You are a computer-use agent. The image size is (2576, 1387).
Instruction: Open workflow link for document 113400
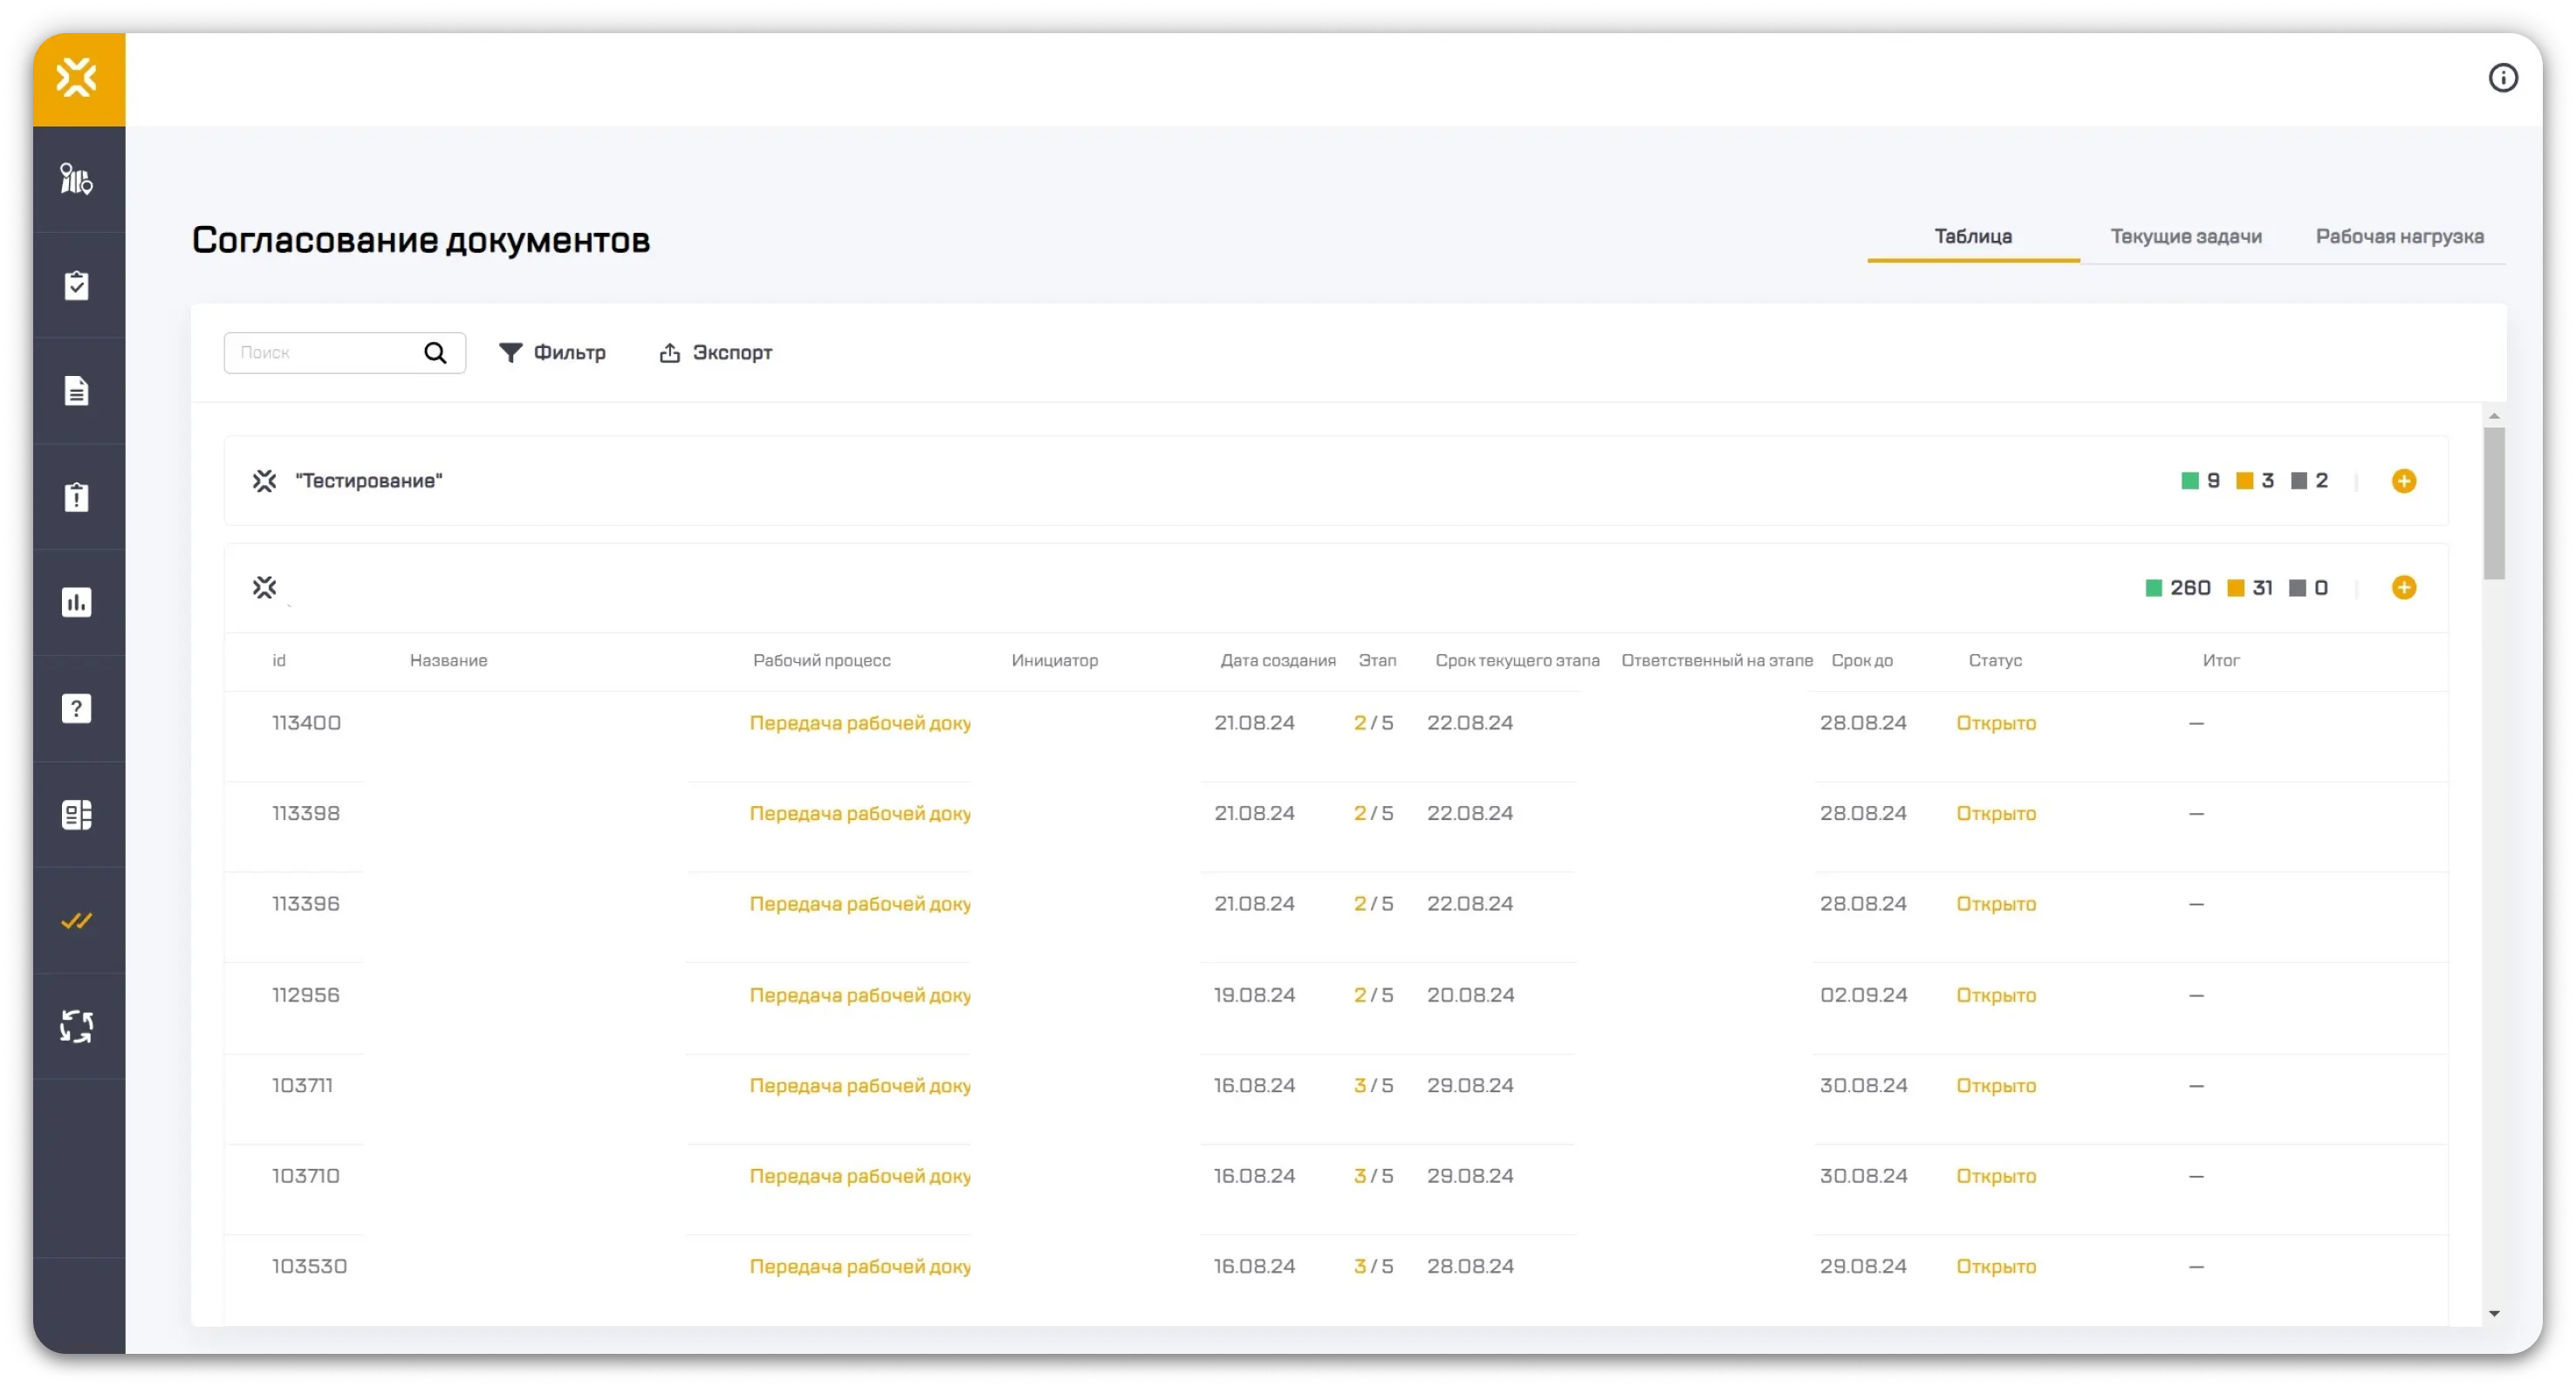859,723
